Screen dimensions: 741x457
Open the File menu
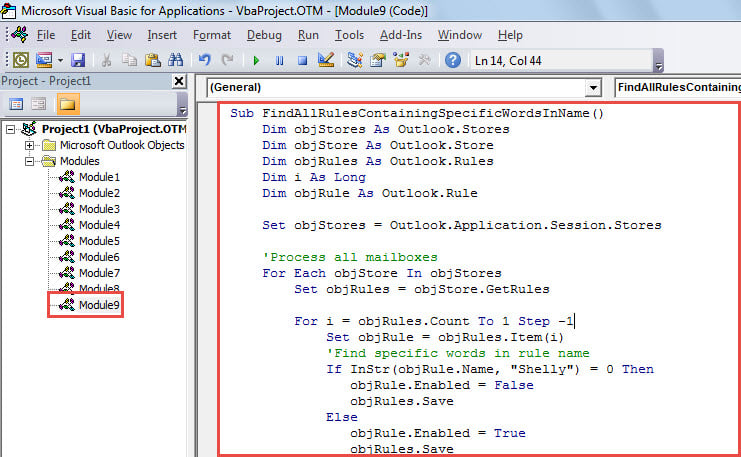pyautogui.click(x=46, y=35)
